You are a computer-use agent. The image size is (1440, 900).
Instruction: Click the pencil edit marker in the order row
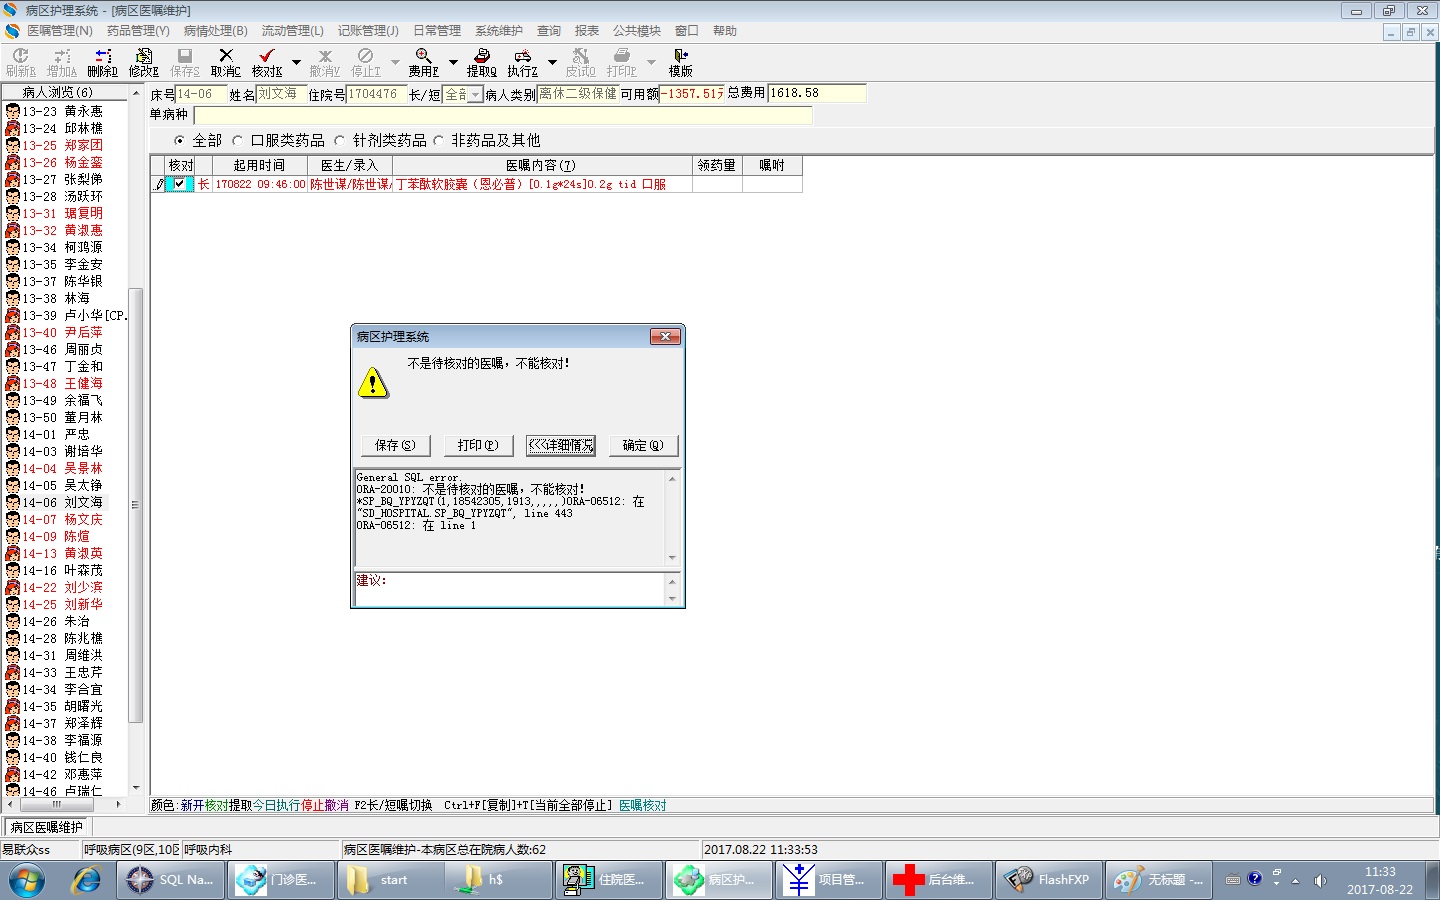(x=158, y=184)
